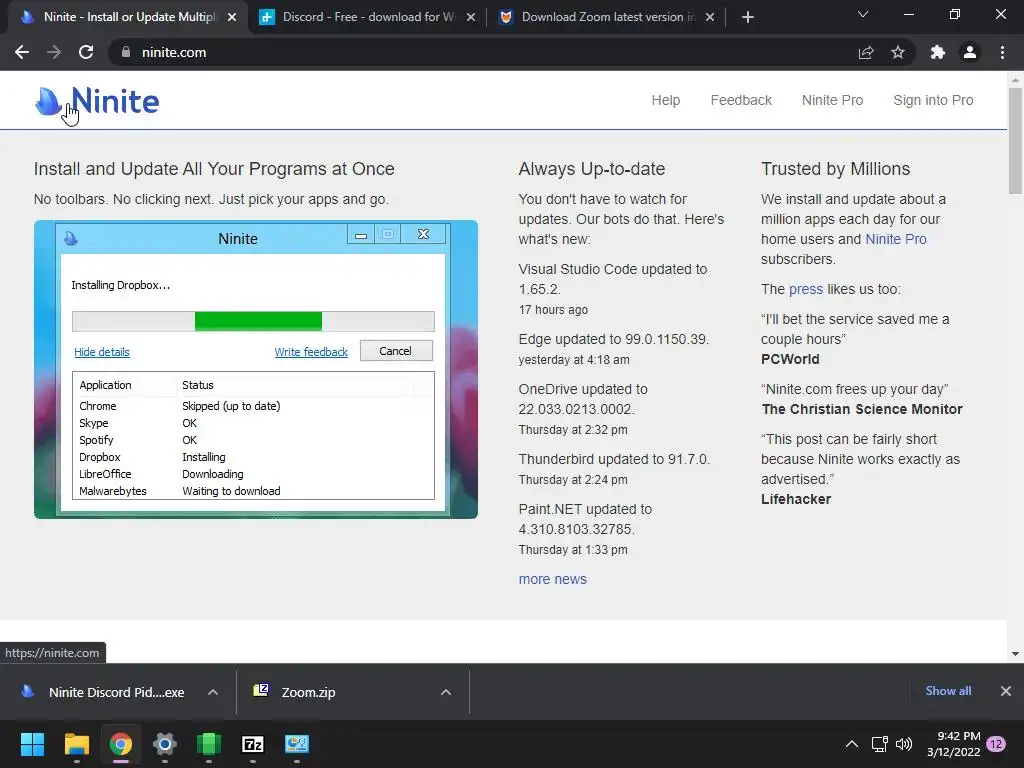1024x768 pixels.
Task: Share this page using the share icon
Action: pyautogui.click(x=866, y=52)
